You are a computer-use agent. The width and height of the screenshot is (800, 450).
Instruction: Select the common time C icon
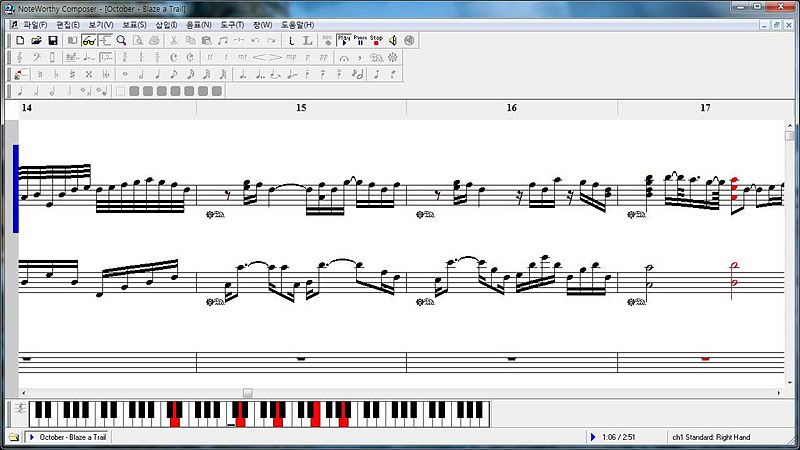coord(174,57)
